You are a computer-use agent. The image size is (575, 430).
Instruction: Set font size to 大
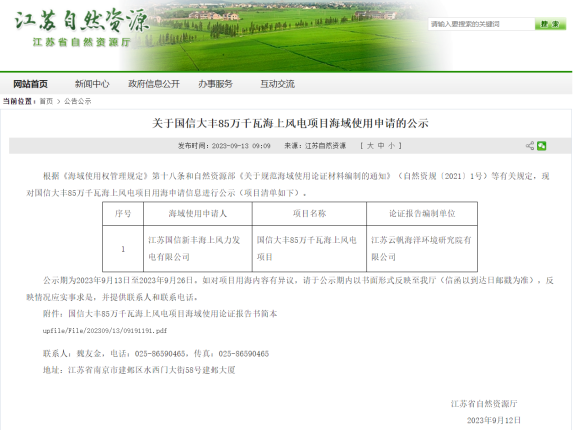pos(370,146)
